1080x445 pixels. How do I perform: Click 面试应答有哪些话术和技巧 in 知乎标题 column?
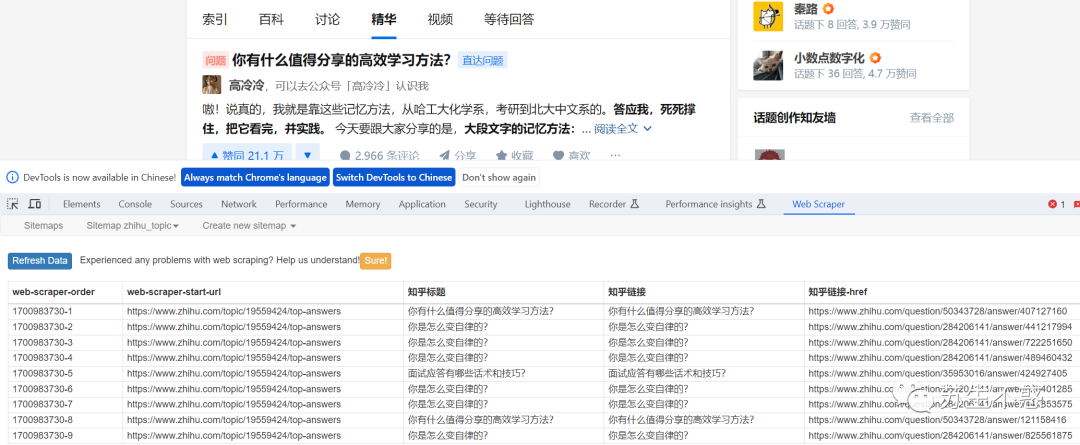coord(466,373)
